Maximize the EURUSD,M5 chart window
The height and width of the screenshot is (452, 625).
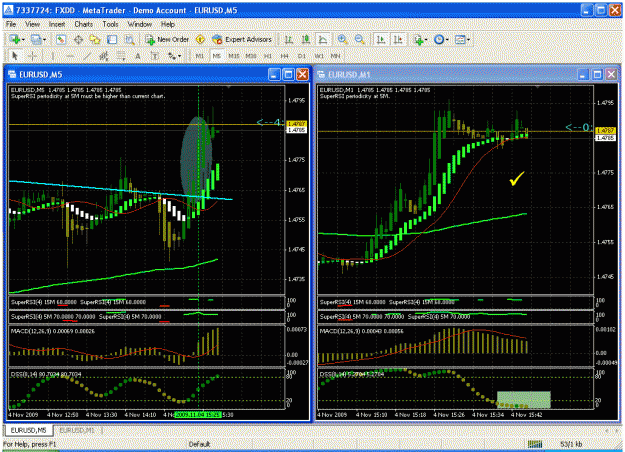[x=289, y=75]
